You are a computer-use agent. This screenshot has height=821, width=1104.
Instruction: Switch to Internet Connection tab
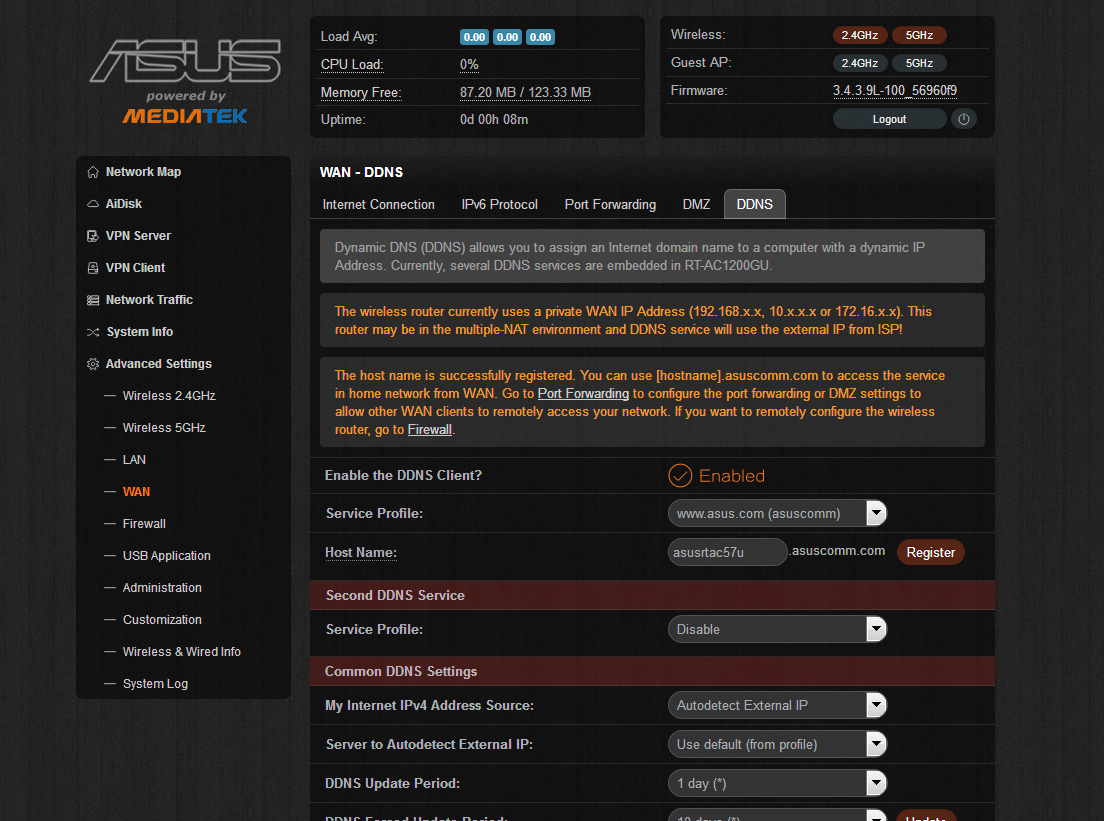pos(378,204)
